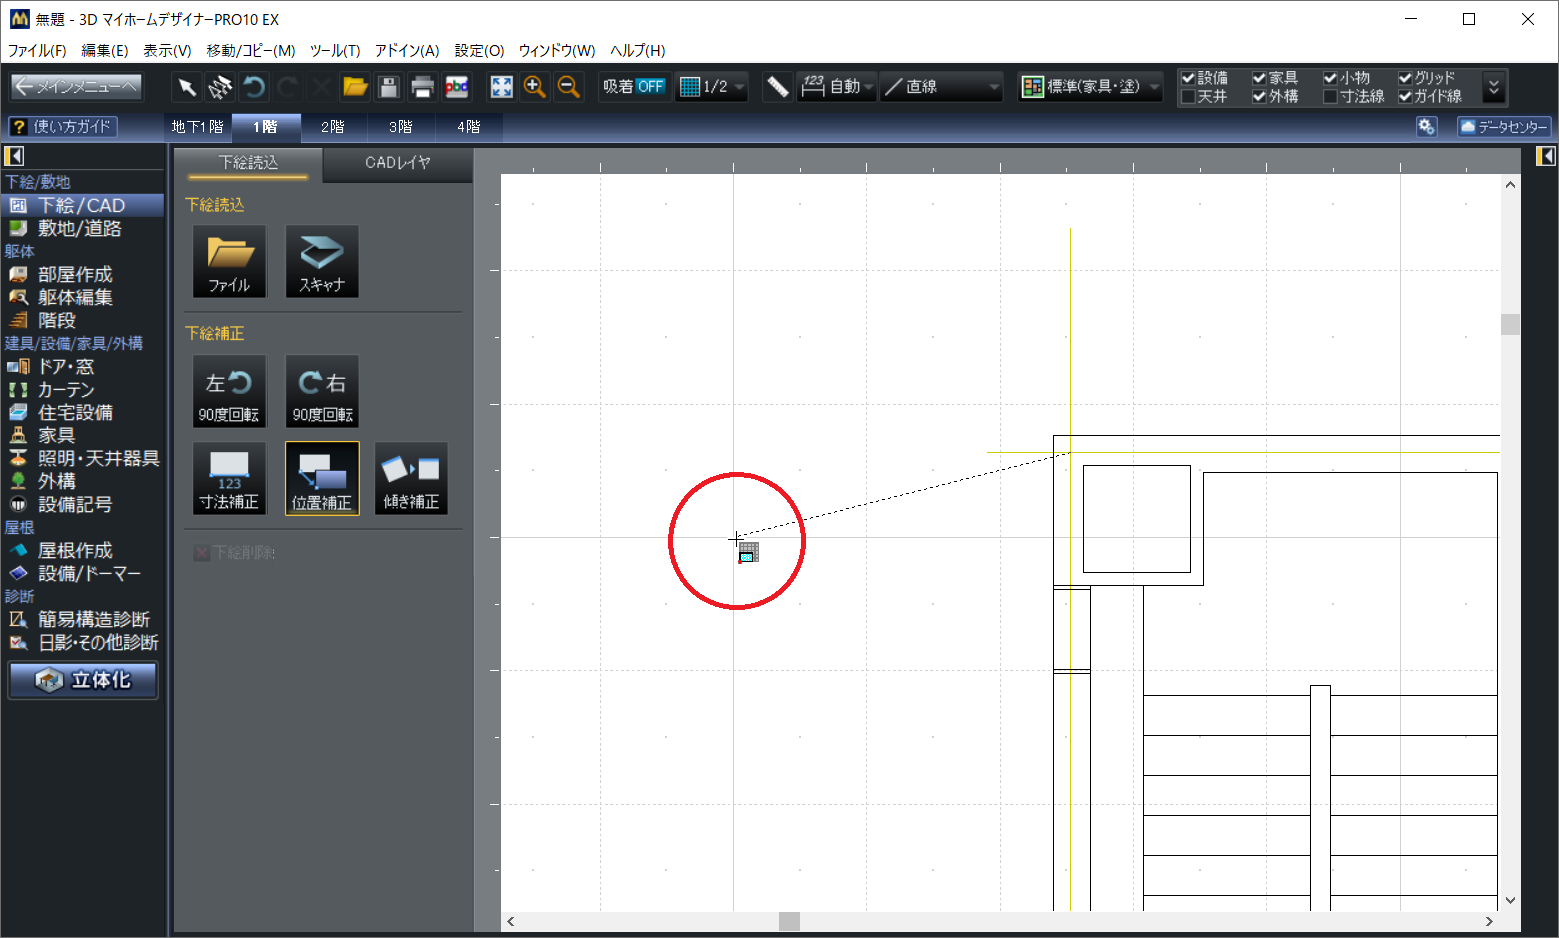Enable the 天井 checkbox
This screenshot has height=938, width=1559.
[1189, 97]
